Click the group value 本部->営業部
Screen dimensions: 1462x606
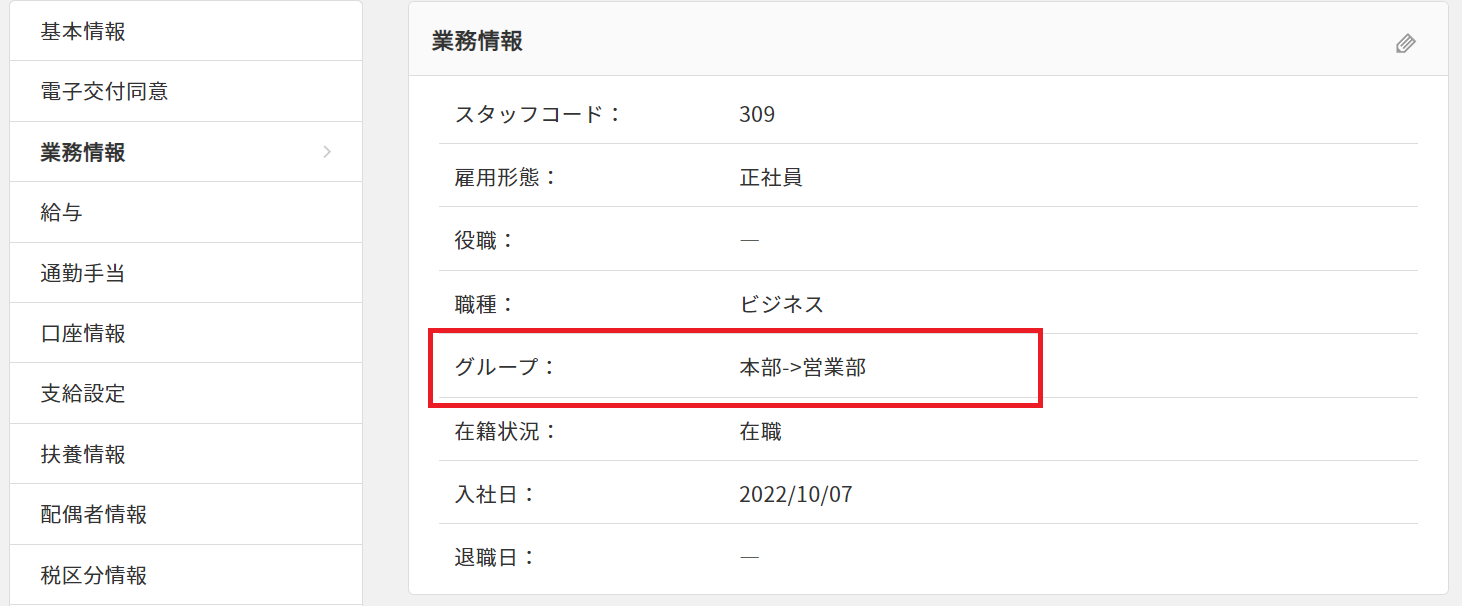802,367
